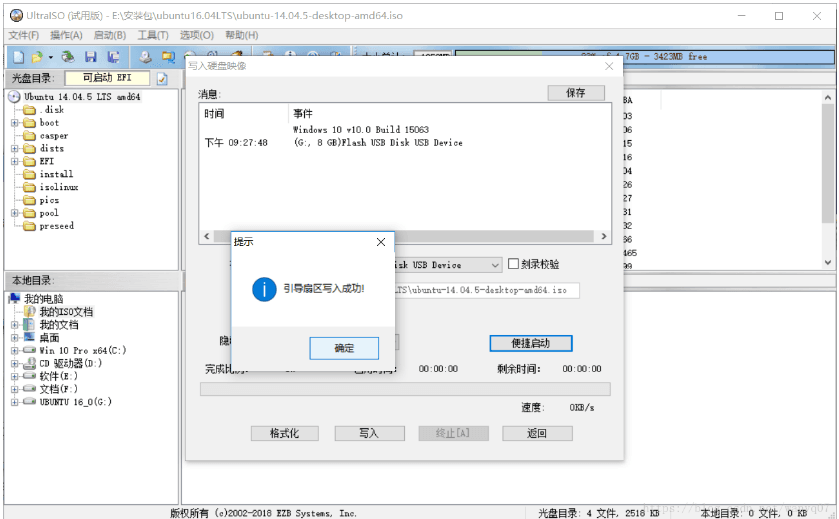Expand the Win 10 Pro x64(C:) drive
The image size is (839, 519).
pyautogui.click(x=15, y=351)
